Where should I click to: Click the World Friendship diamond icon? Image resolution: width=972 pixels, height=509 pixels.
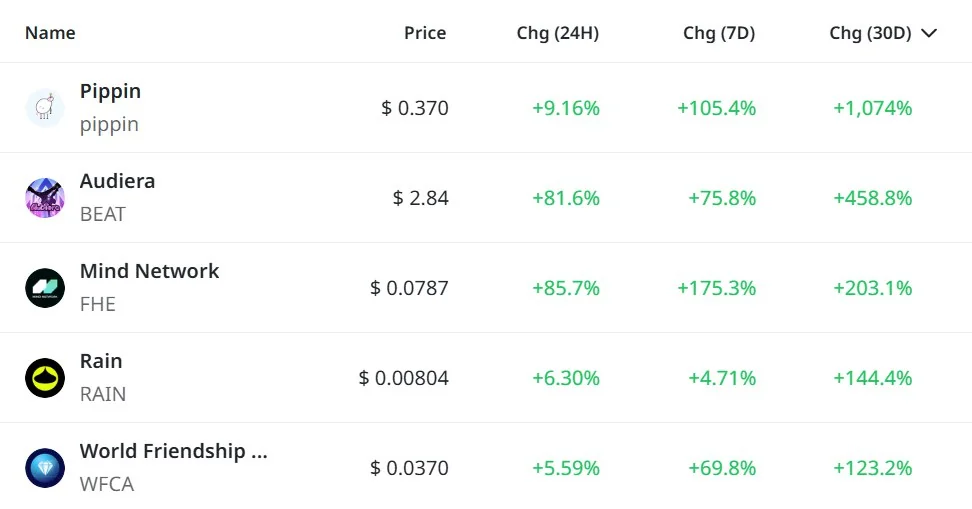pos(45,468)
